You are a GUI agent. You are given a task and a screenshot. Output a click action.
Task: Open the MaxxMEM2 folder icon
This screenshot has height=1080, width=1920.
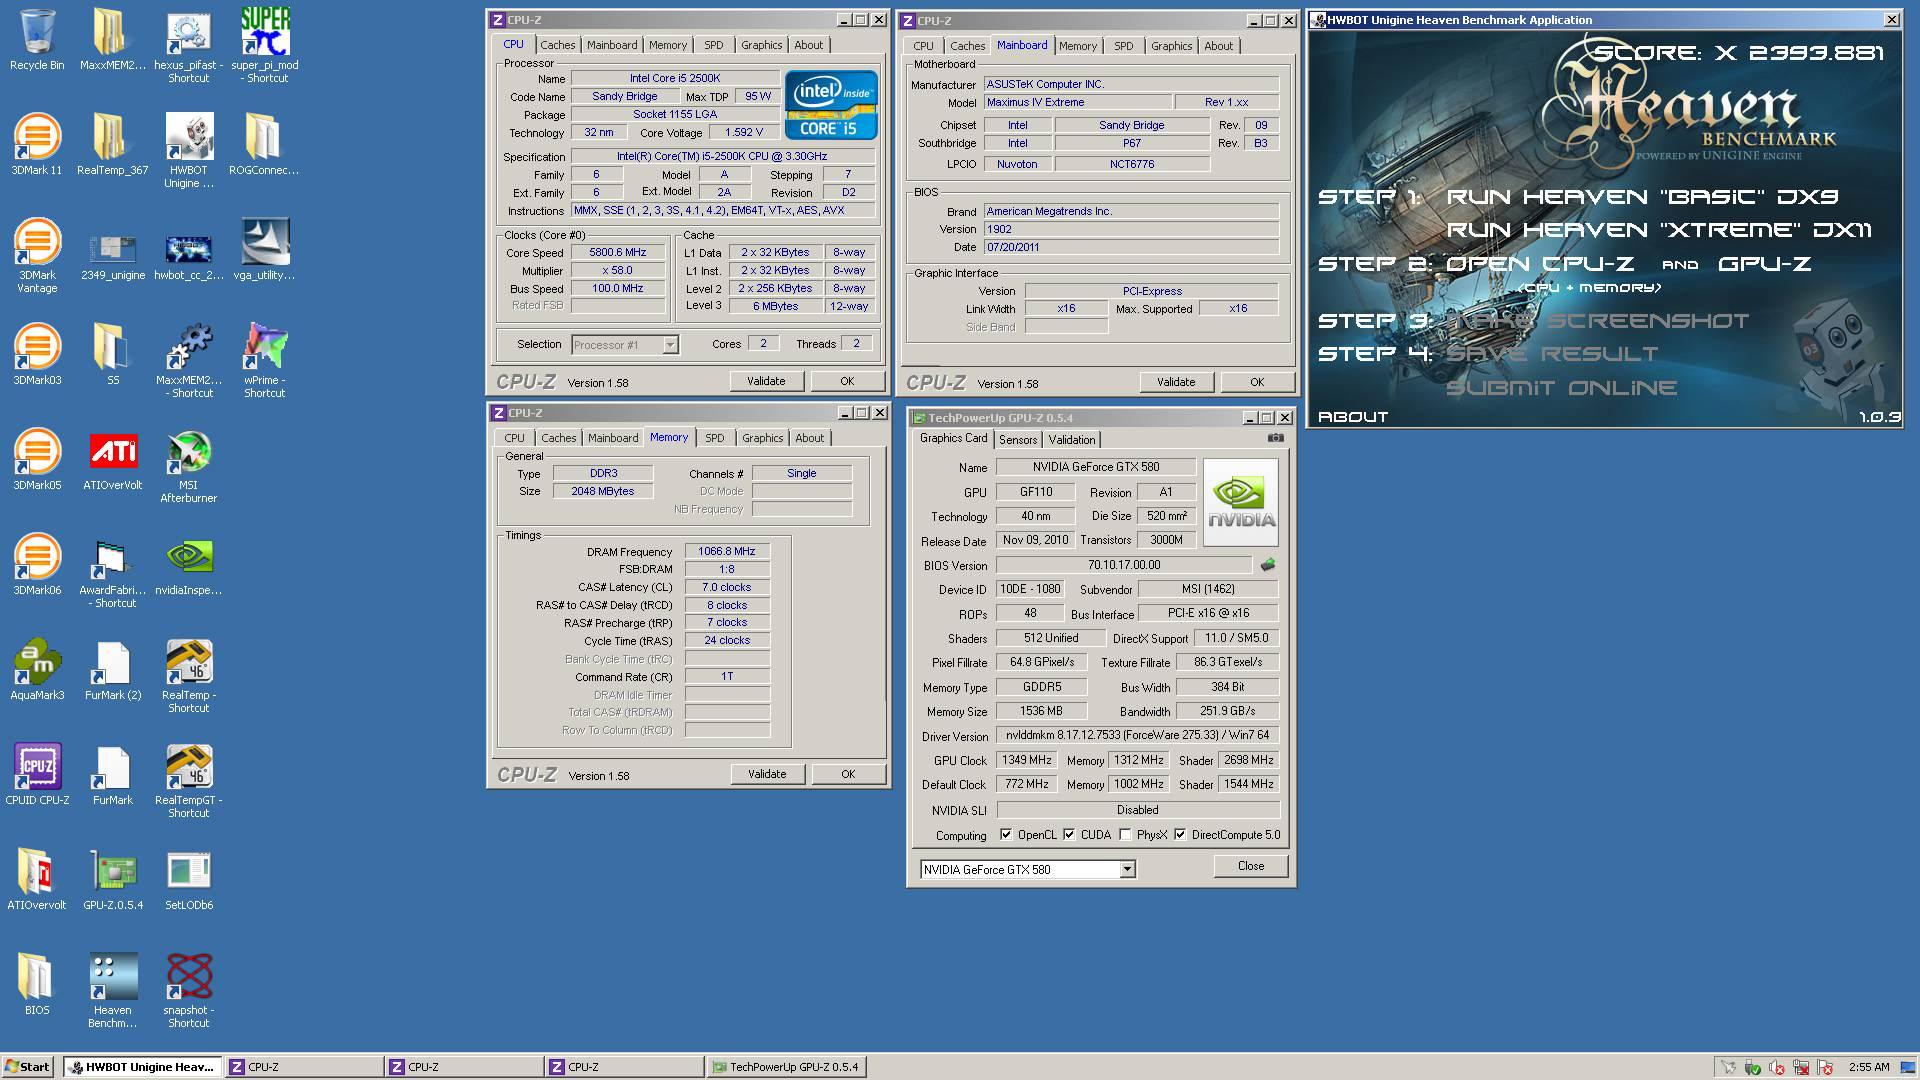tap(112, 32)
